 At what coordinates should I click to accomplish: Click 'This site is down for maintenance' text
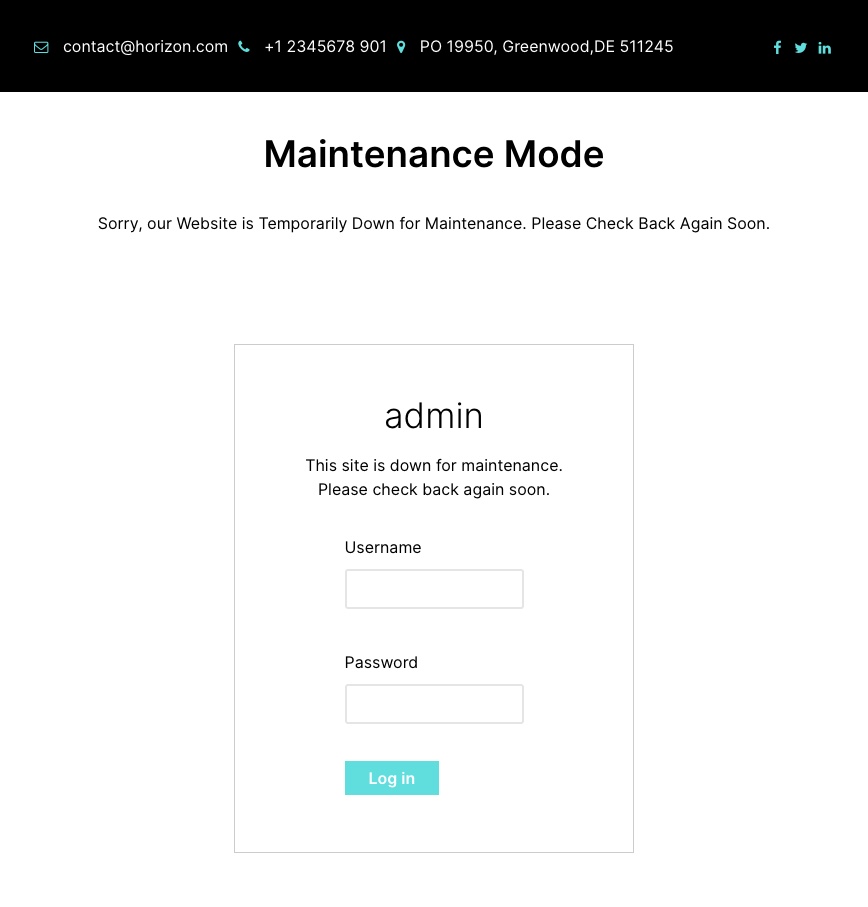433,466
